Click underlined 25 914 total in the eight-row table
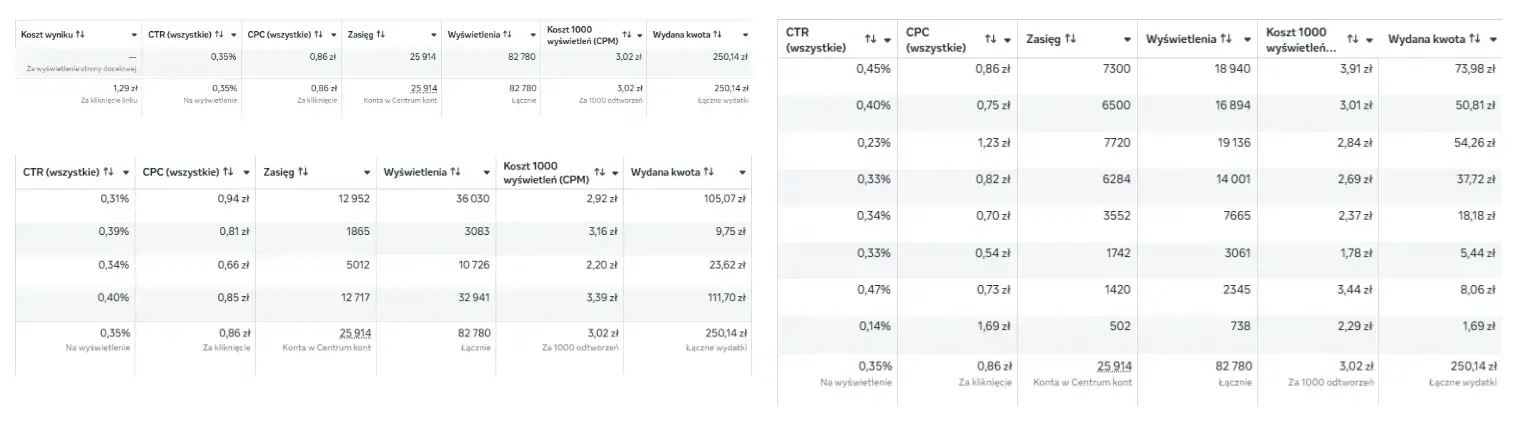1517x427 pixels. [x=1113, y=366]
